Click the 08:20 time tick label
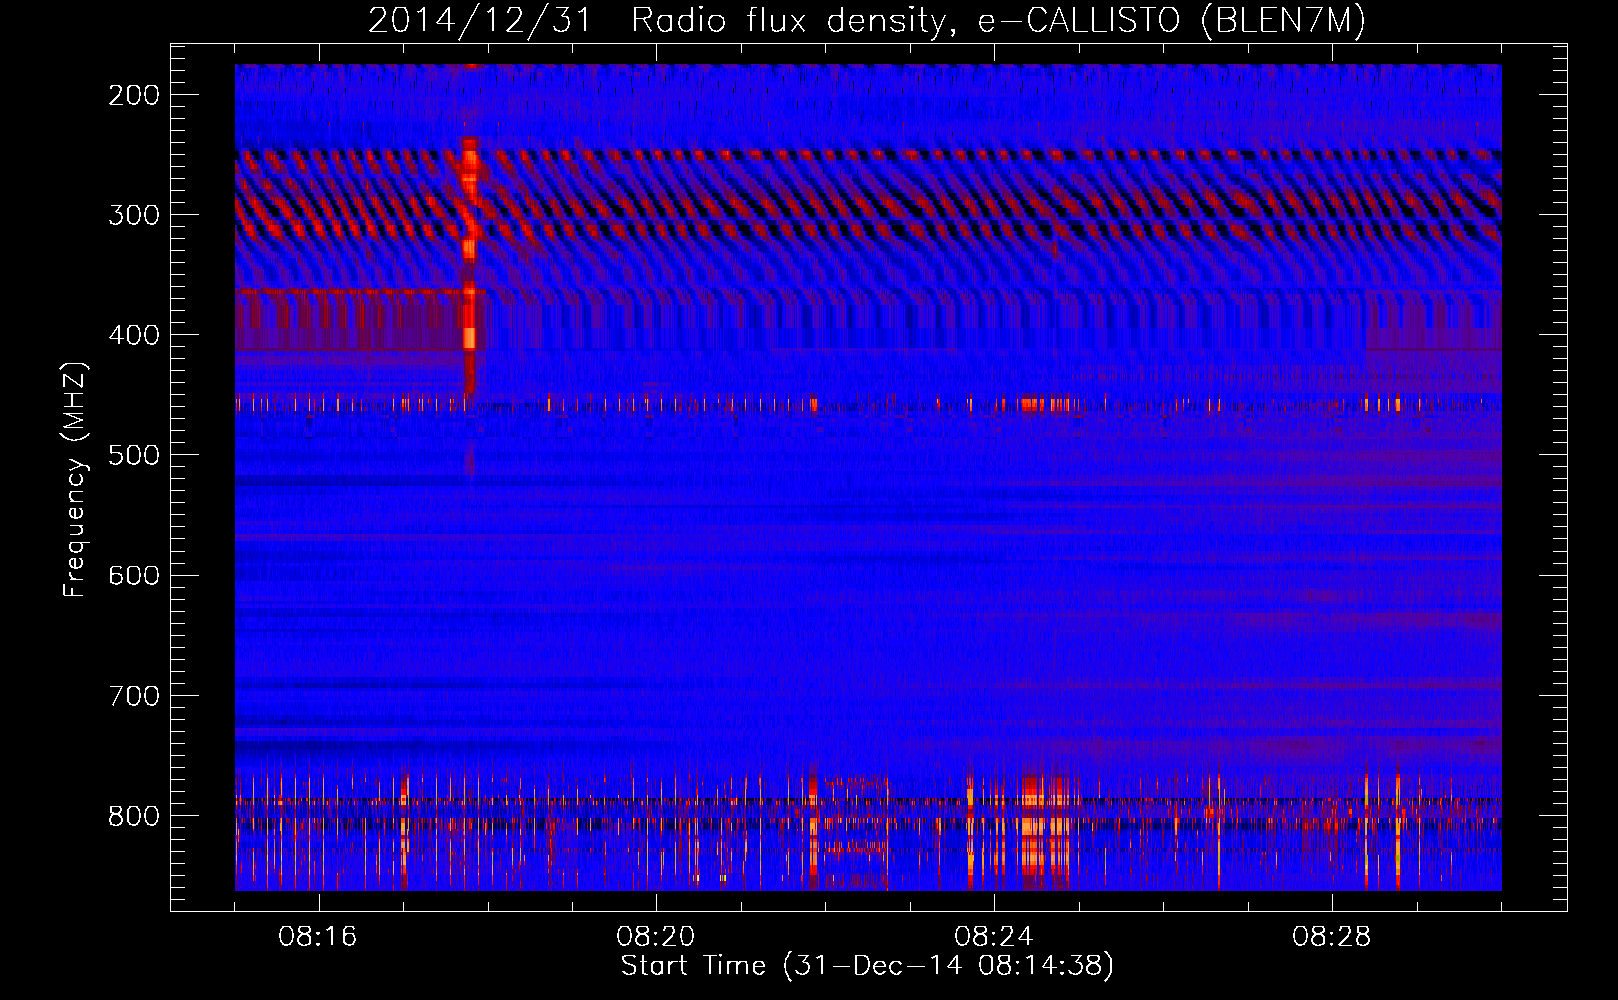Viewport: 1618px width, 1000px height. (x=656, y=937)
